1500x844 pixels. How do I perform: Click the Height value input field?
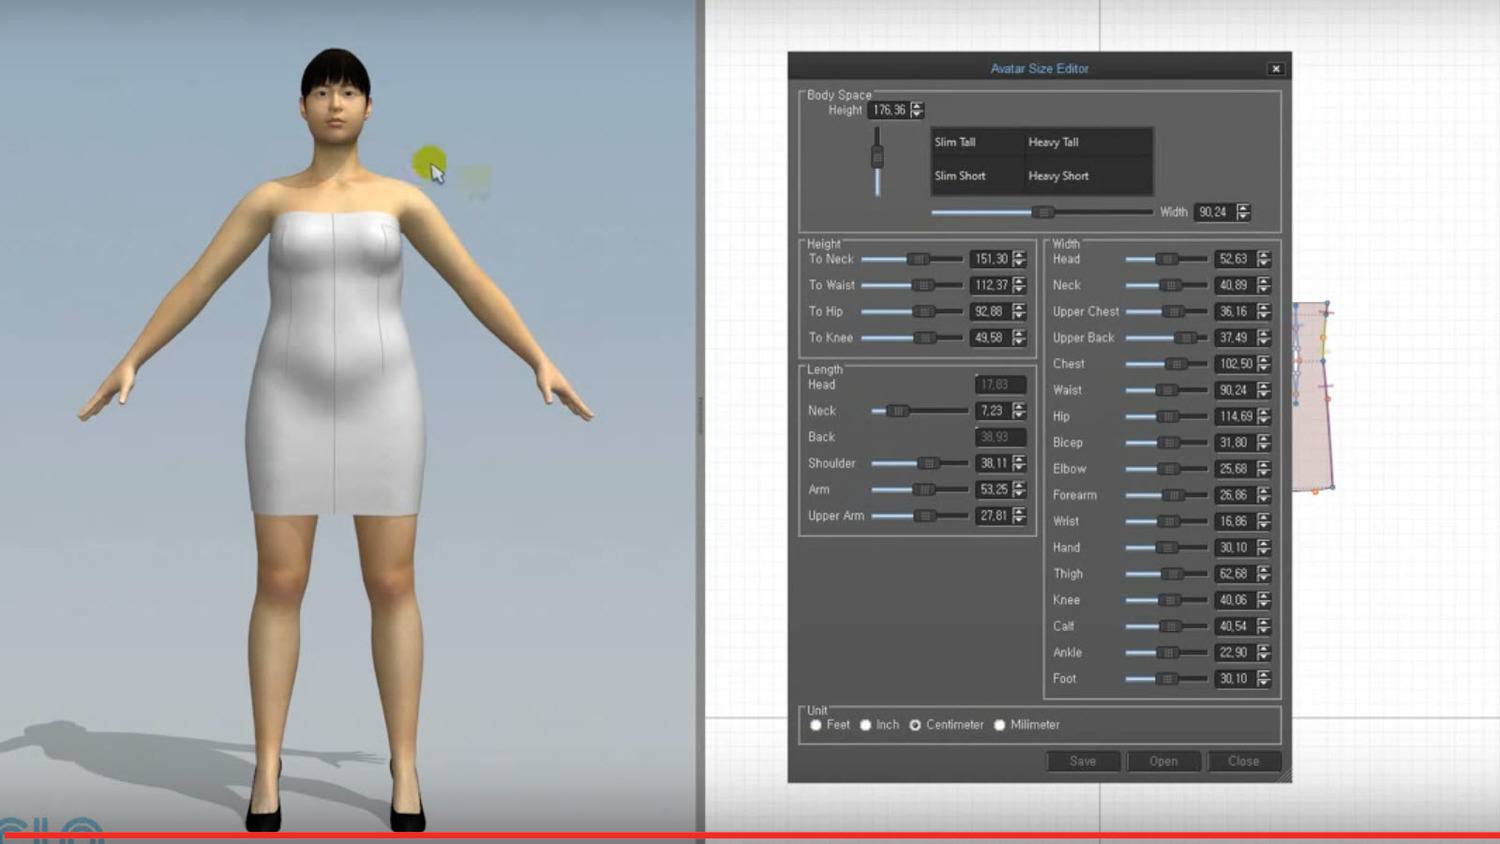890,110
